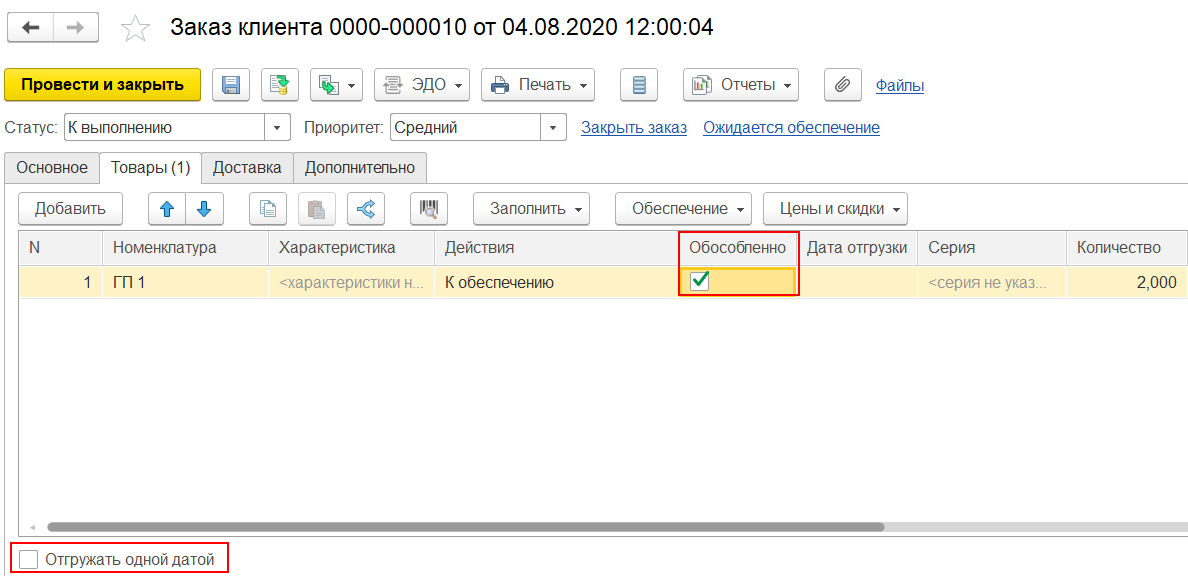Click the horizontal table scrollbar
The image size is (1188, 576).
(x=465, y=527)
